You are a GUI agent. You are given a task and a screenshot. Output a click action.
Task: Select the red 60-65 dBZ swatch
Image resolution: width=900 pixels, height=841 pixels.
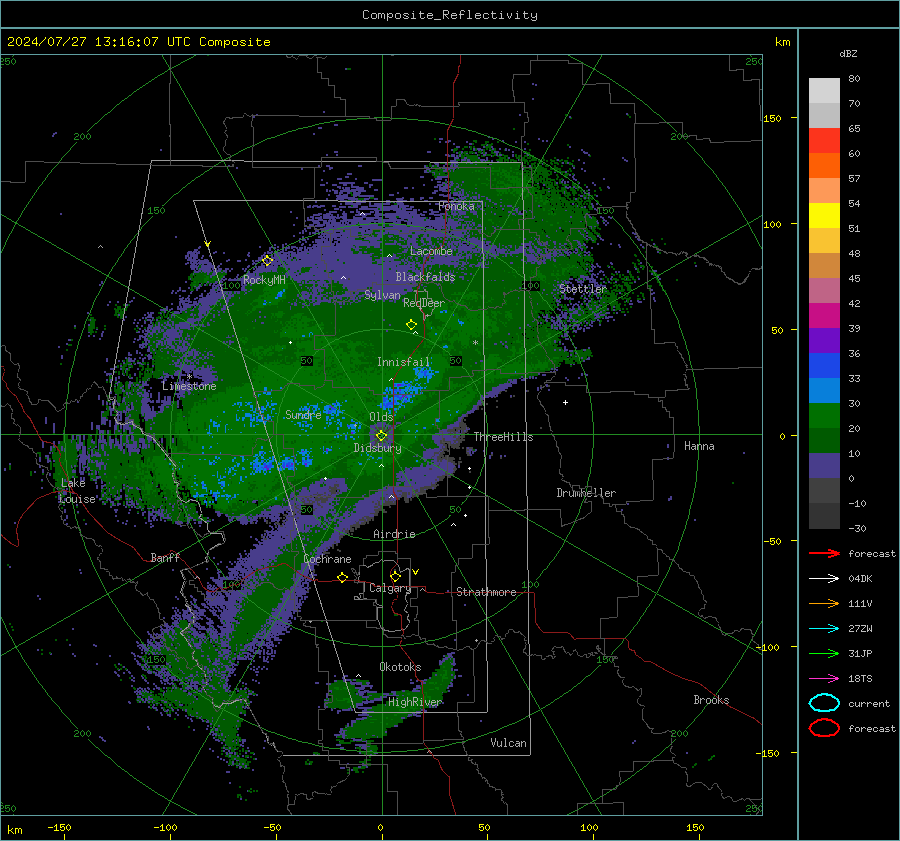coord(824,141)
